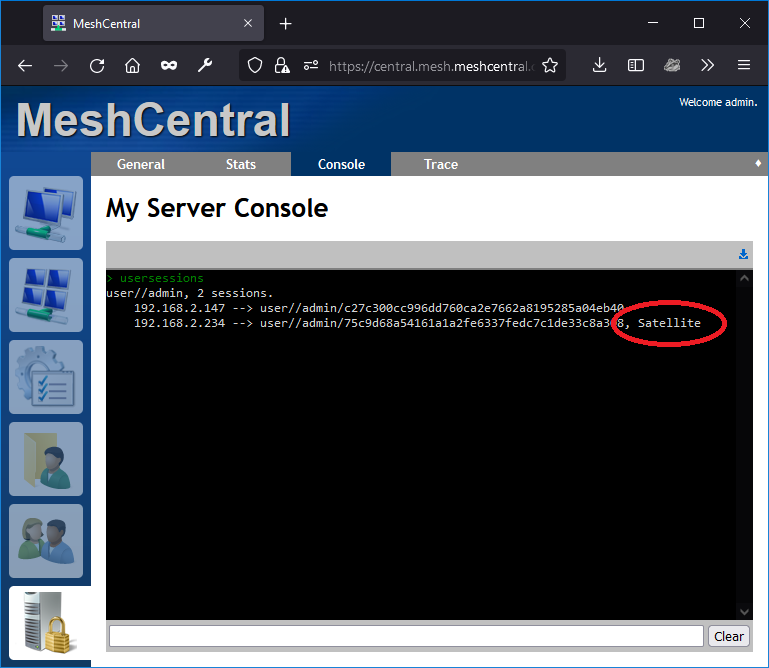Open My Users sidebar icon
The width and height of the screenshot is (769, 668).
coord(46,541)
